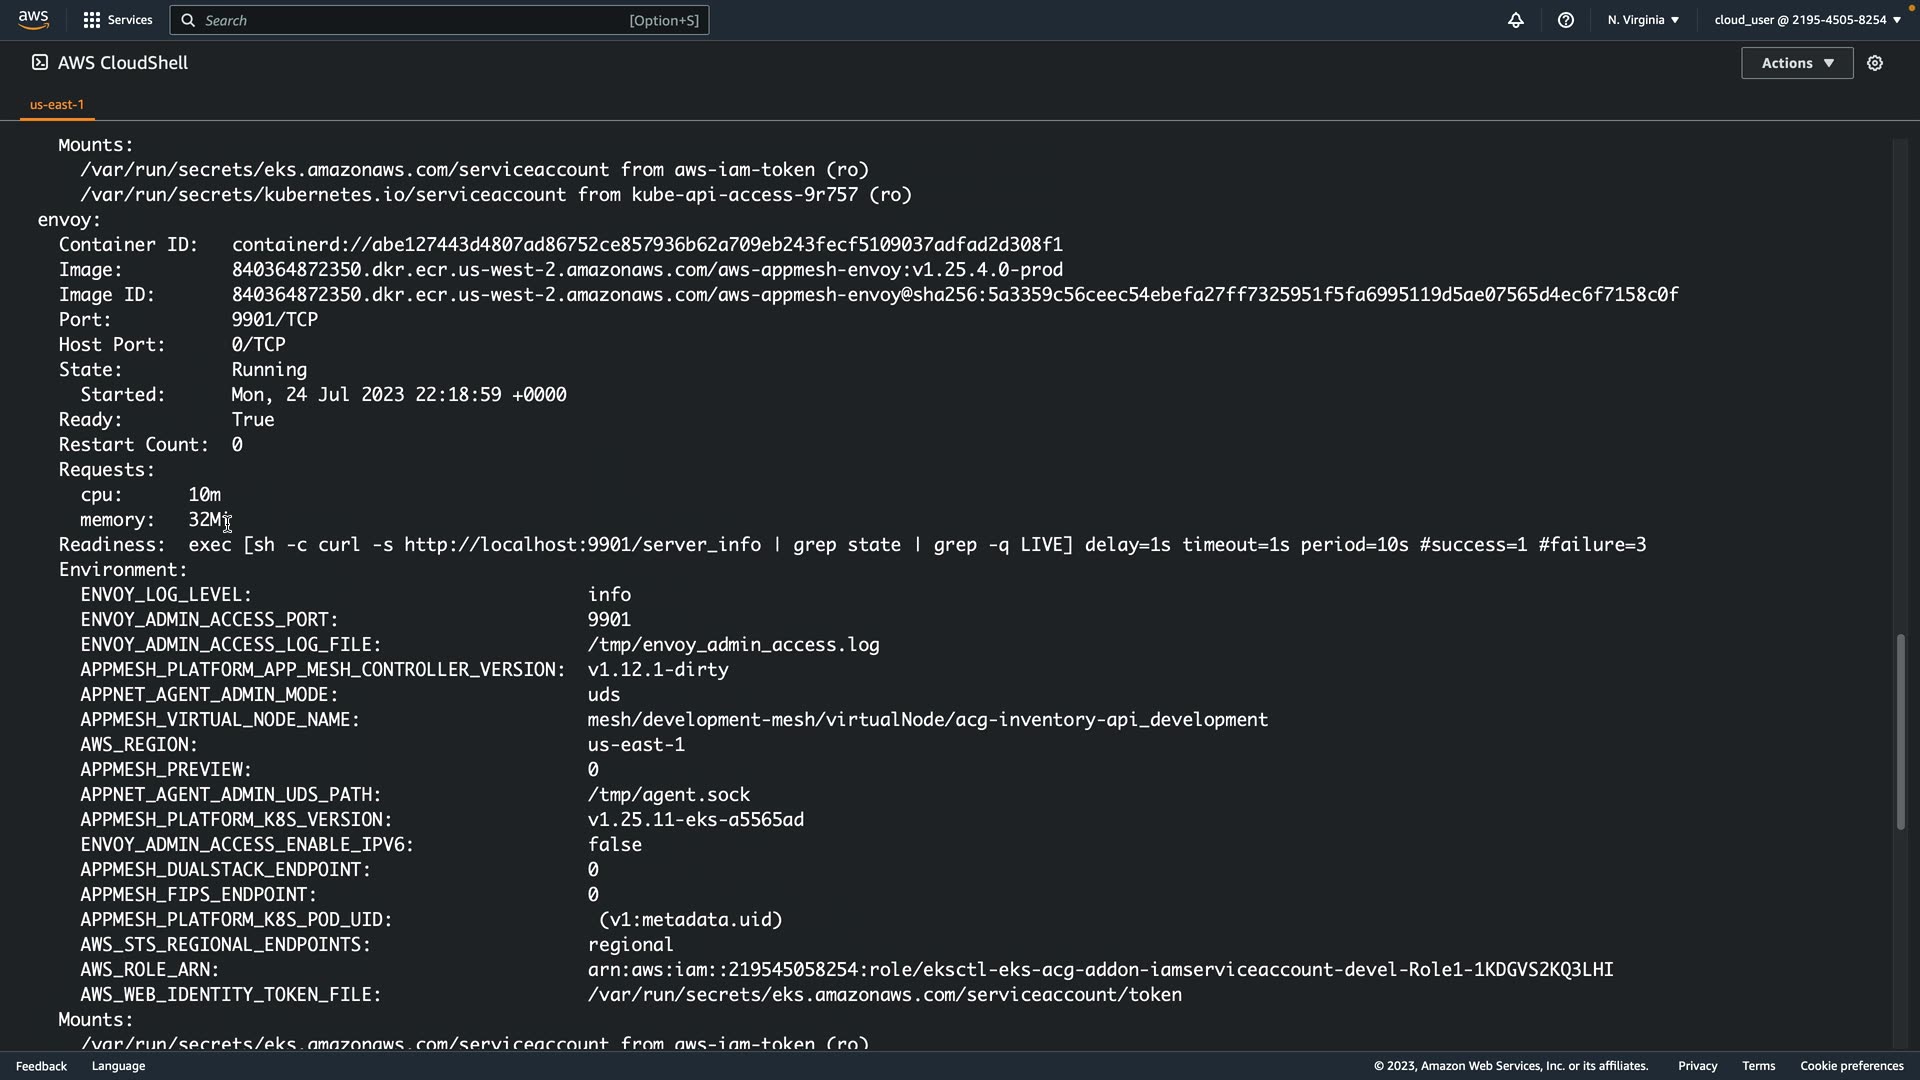Open Cookie preferences in footer
Image resolution: width=1920 pixels, height=1080 pixels.
(x=1851, y=1066)
